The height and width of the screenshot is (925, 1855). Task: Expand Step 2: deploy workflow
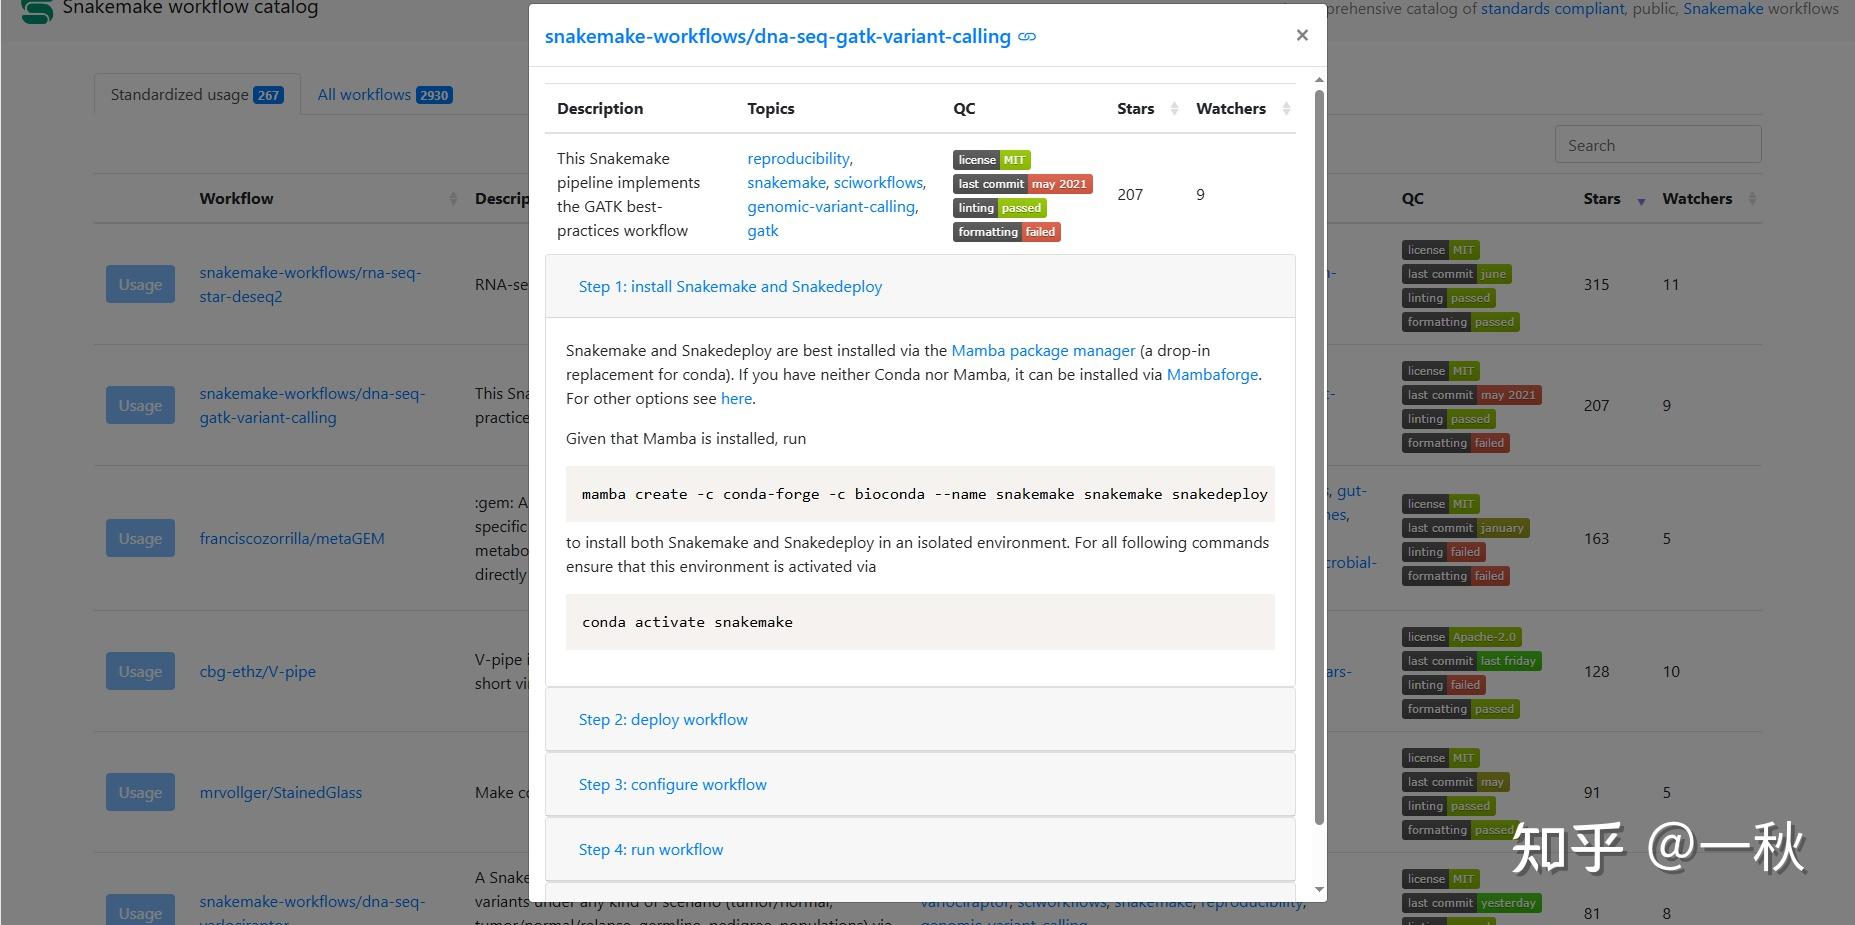pos(663,720)
